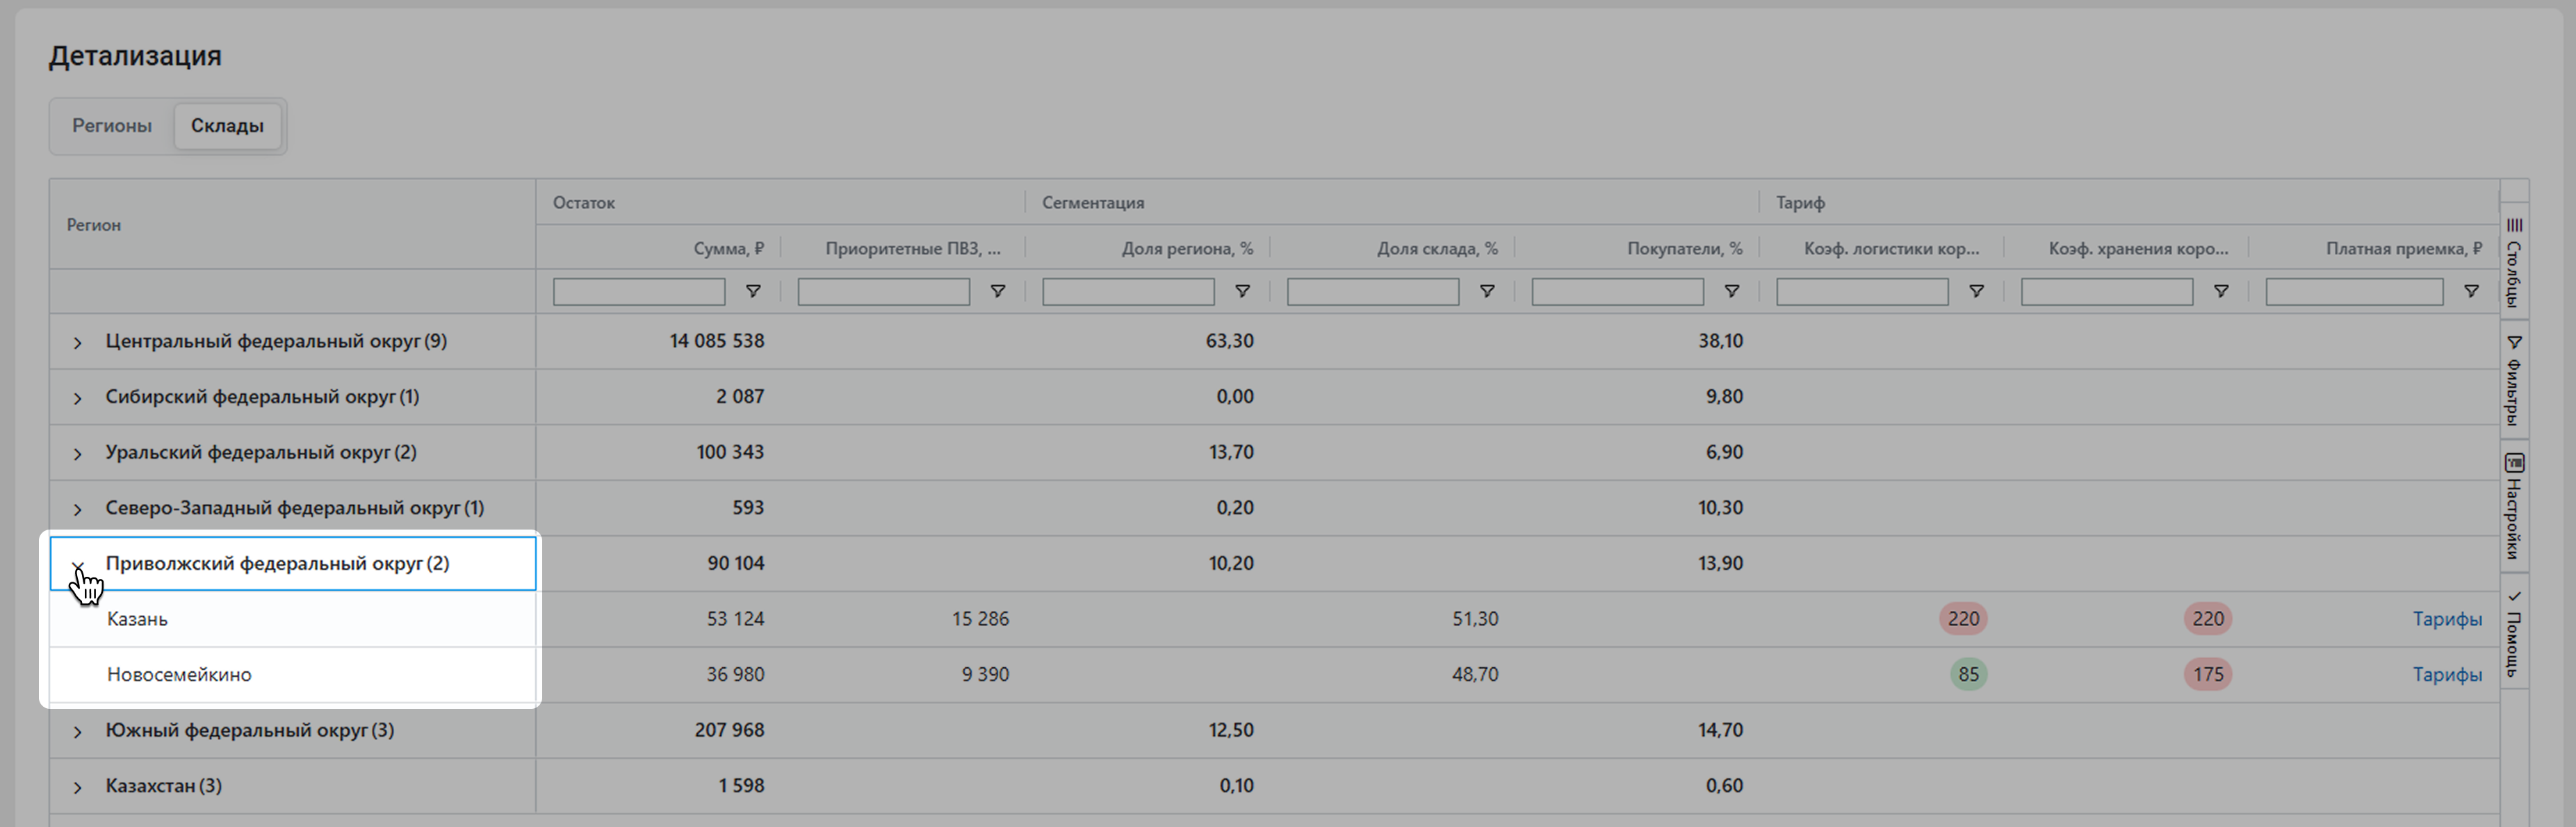Open filter for Доля склада column
Screen dimensions: 2576x827
[1487, 291]
